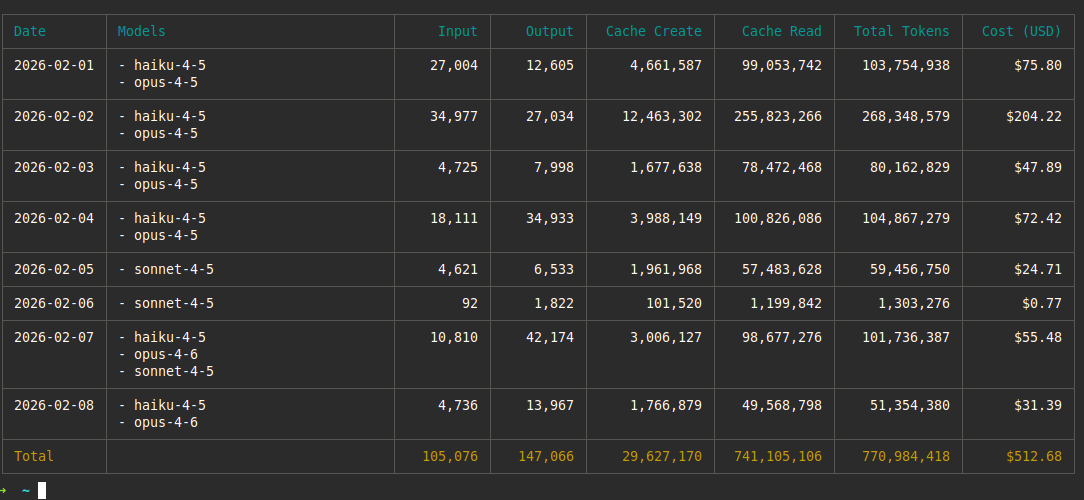
Task: Click total tokens value 101,736,387
Action: 906,337
